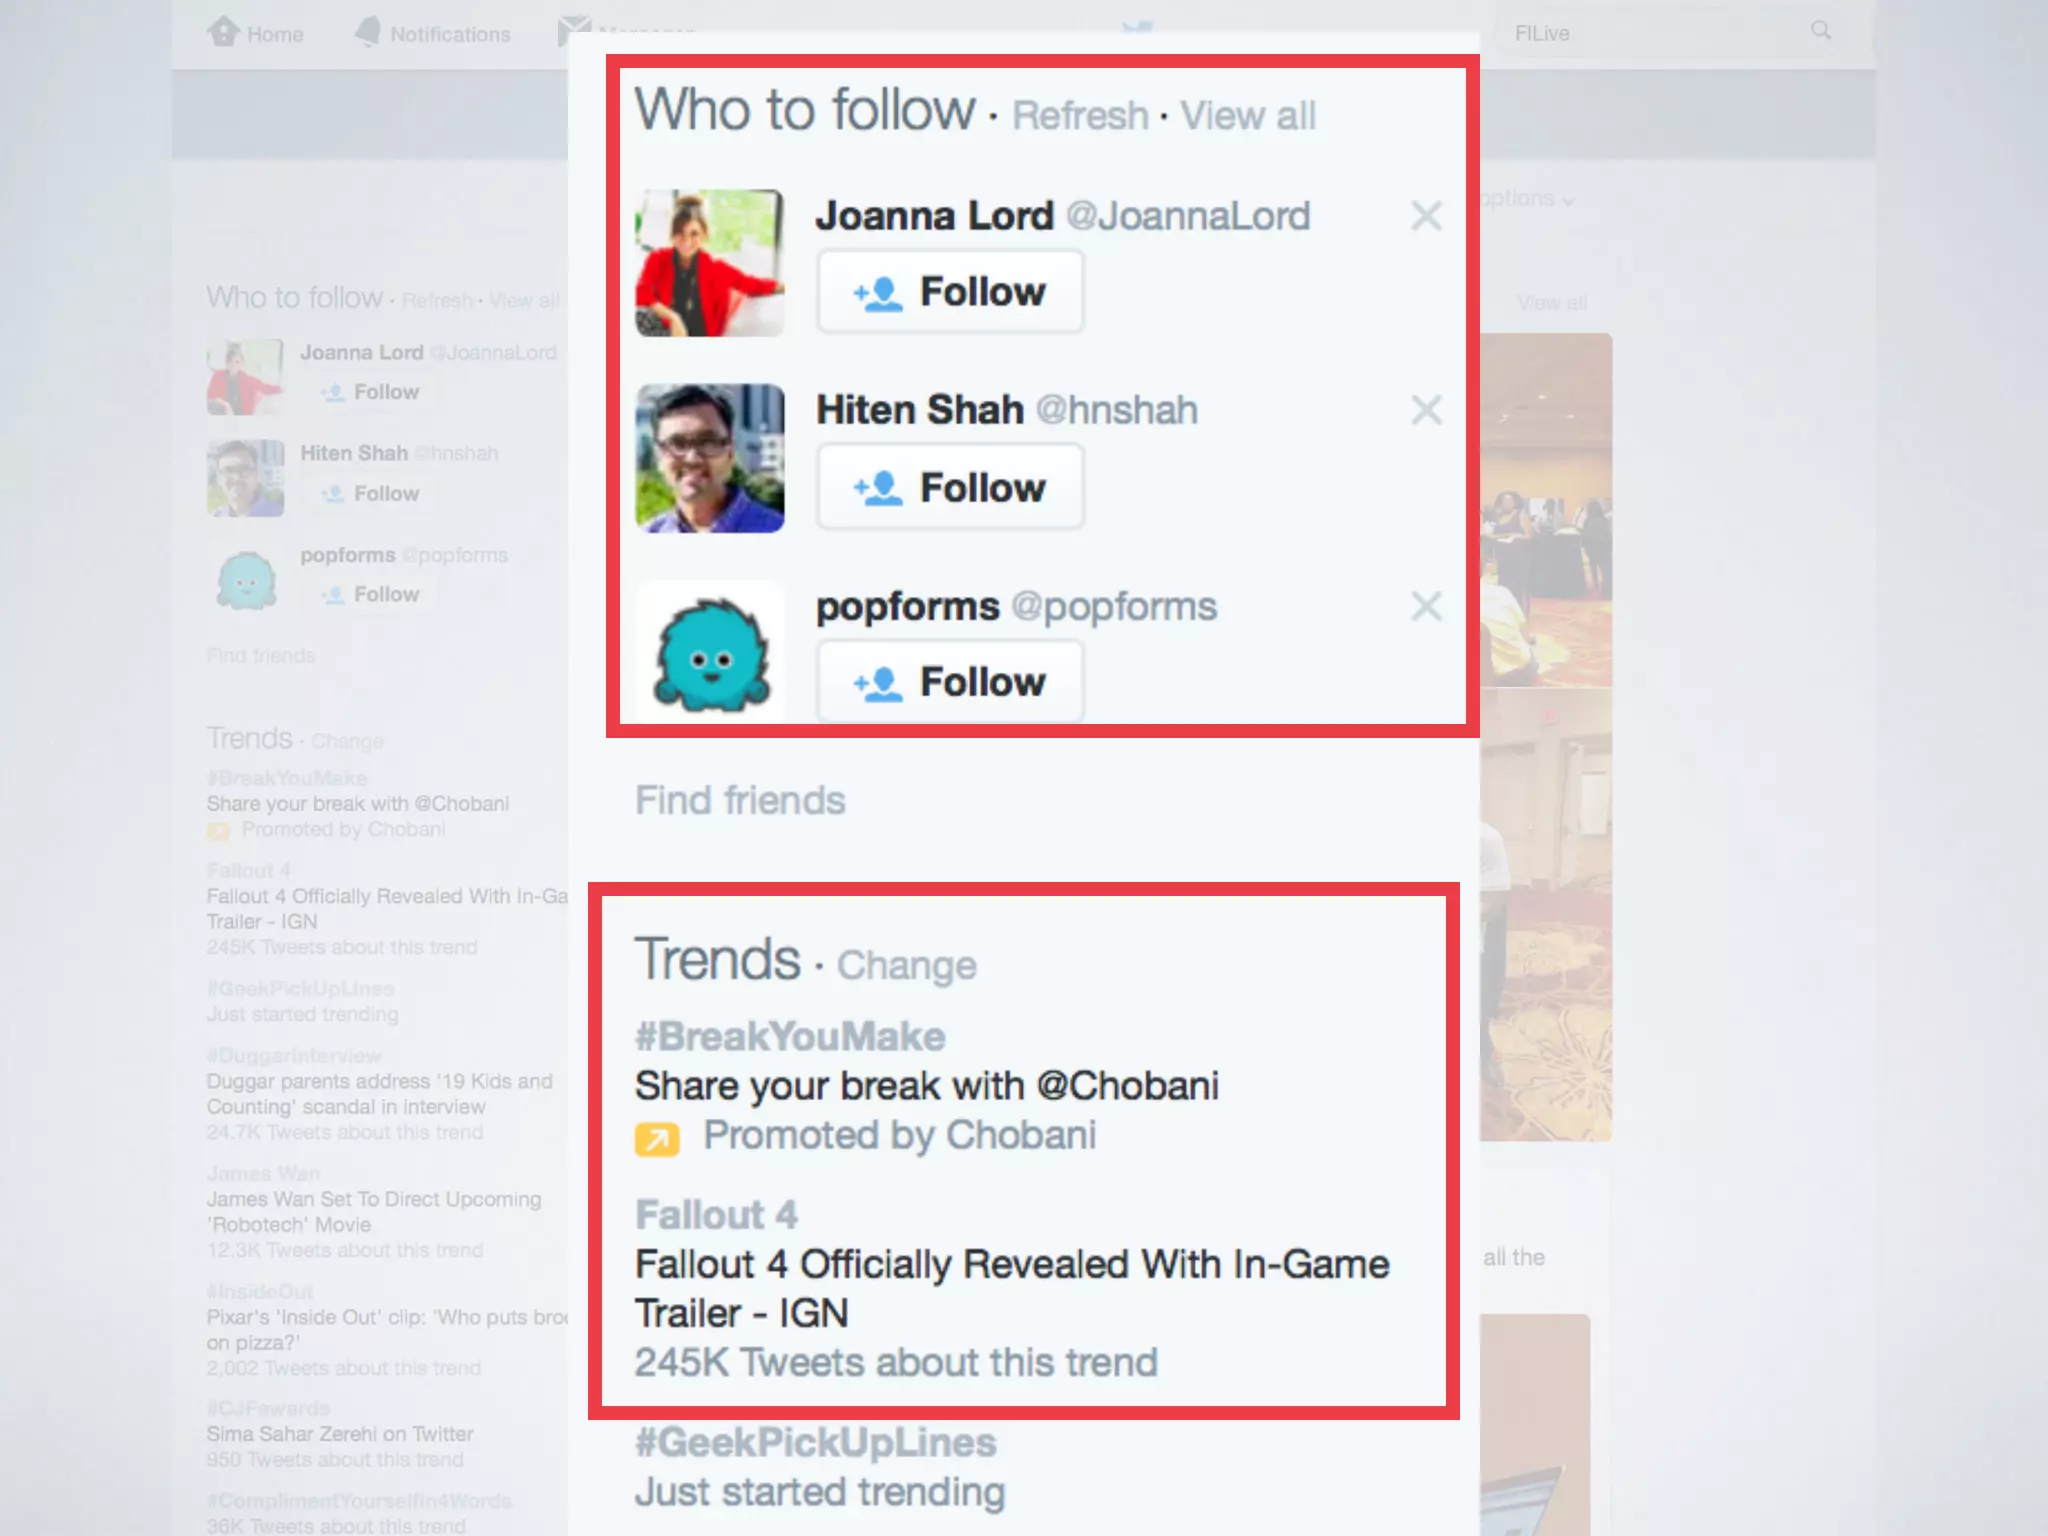Dismiss the popforms follow suggestion
The height and width of the screenshot is (1536, 2048).
pos(1426,606)
